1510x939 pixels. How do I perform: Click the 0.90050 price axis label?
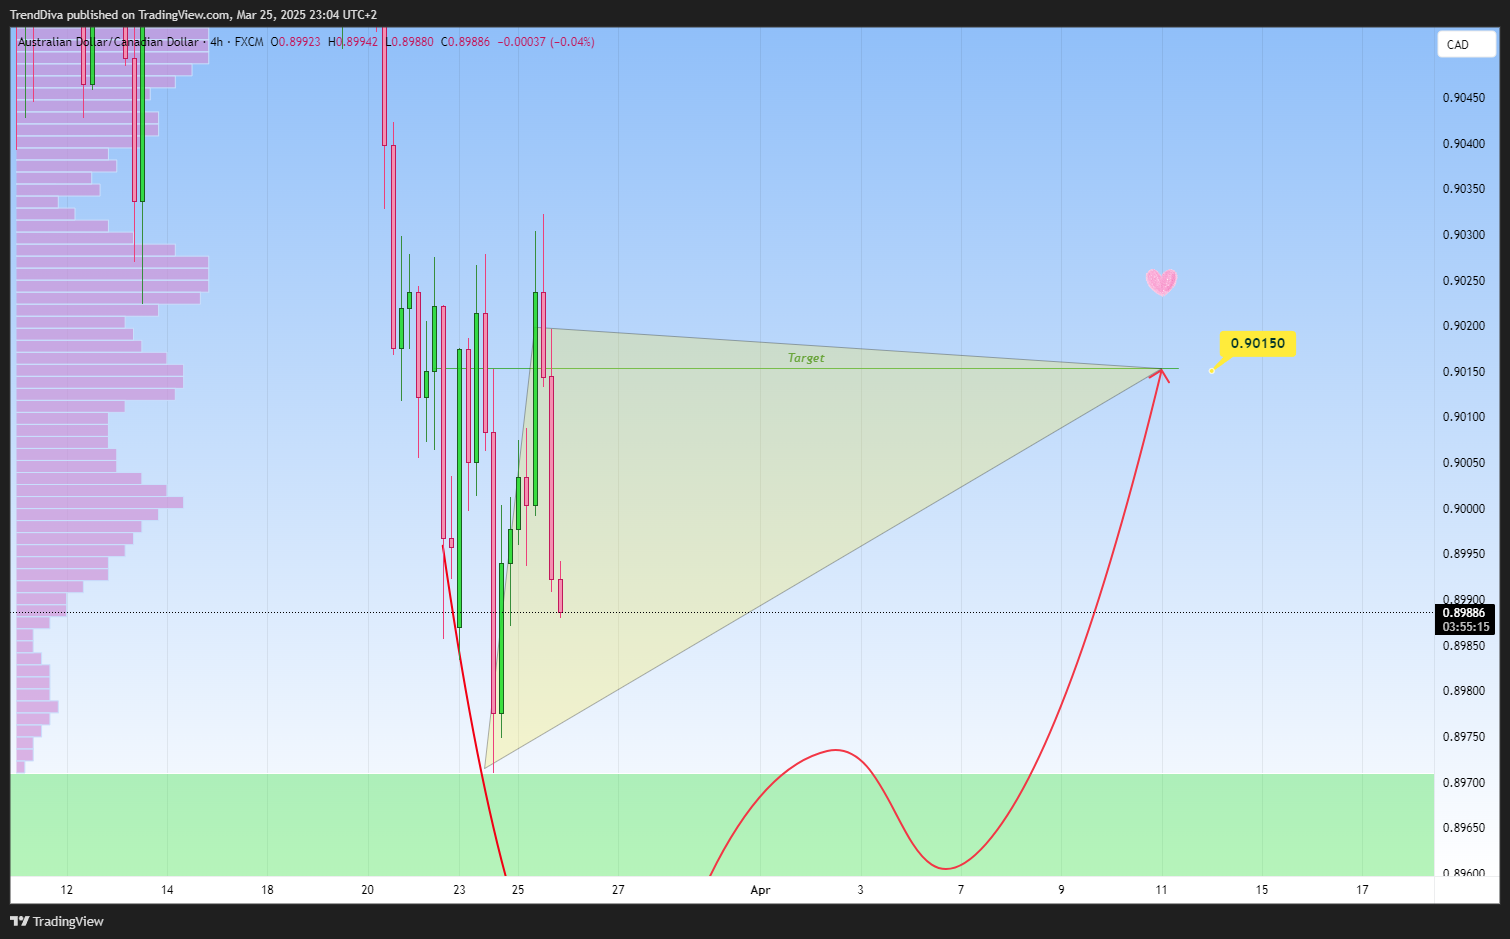coord(1463,463)
